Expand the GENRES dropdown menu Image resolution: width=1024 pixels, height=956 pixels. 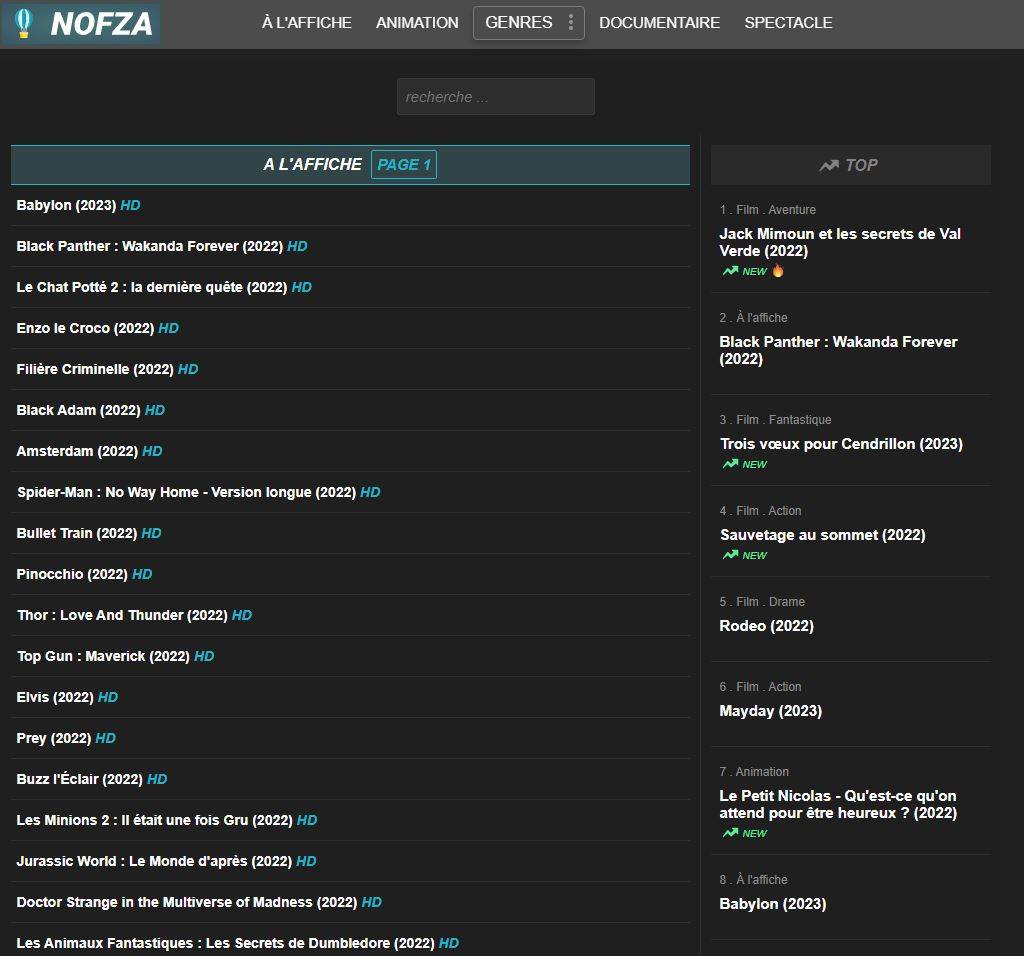[x=518, y=23]
